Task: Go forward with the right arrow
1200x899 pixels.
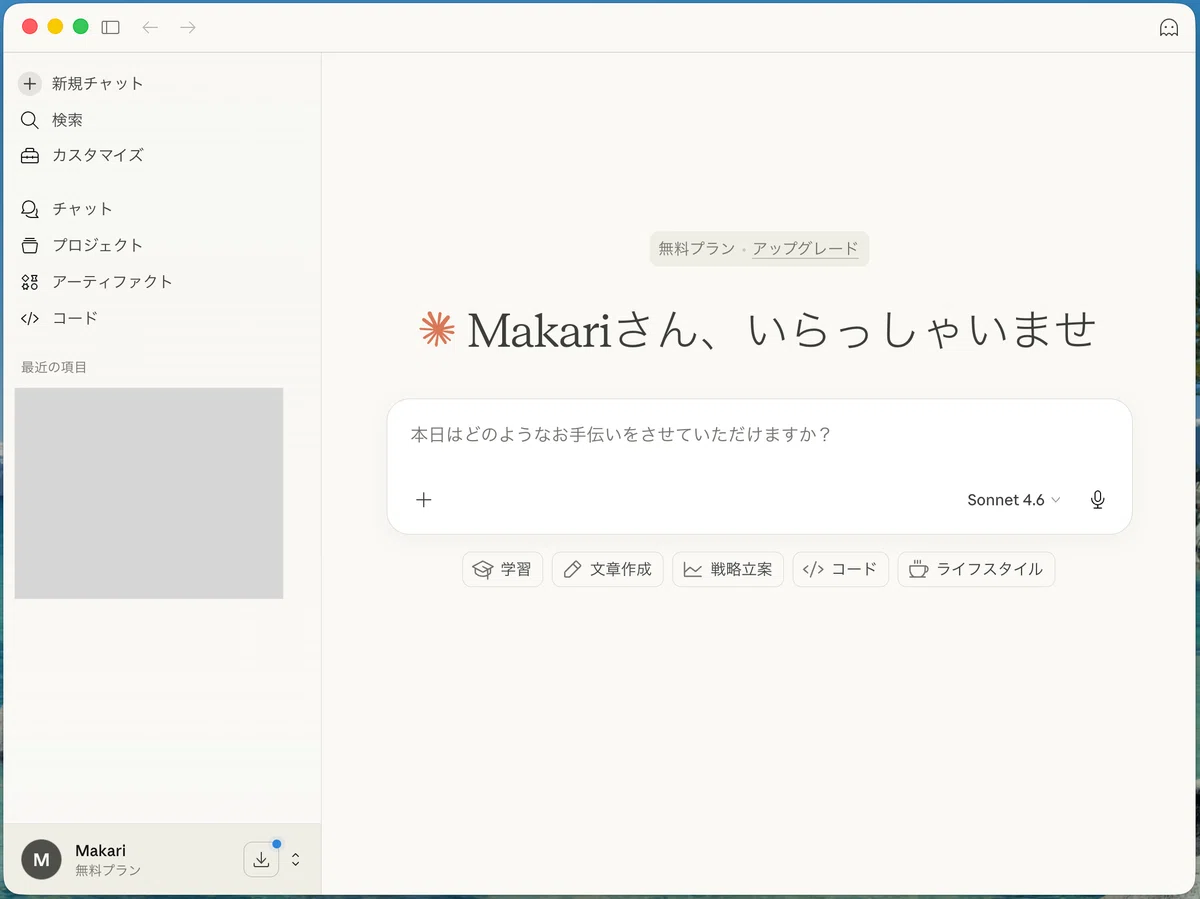Action: [x=188, y=27]
